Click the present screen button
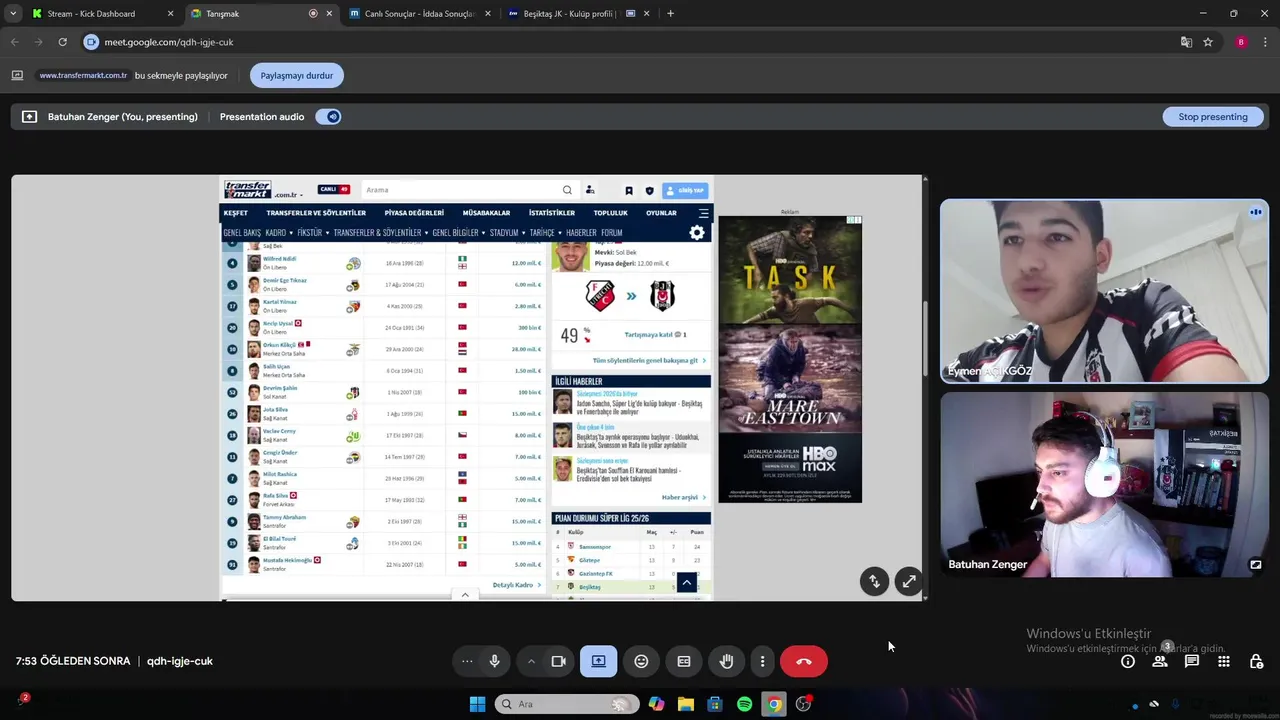Screen dimensions: 1280x720 [x=598, y=661]
